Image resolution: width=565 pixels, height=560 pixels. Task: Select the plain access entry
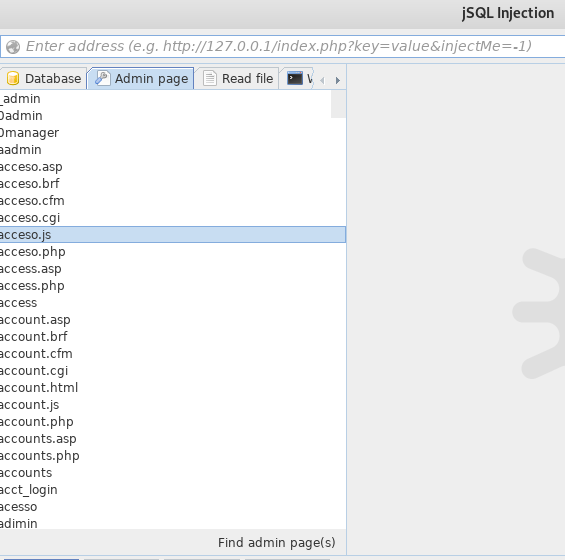[173, 303]
